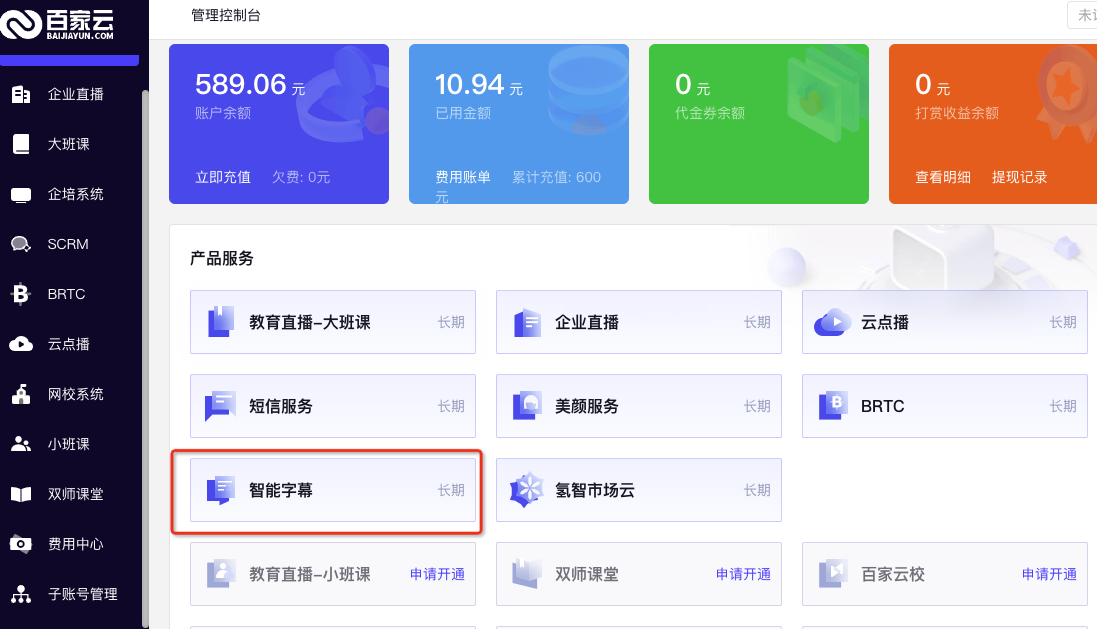Viewport: 1097px width, 629px height.
Task: Open 小班课 in the sidebar
Action: point(69,444)
